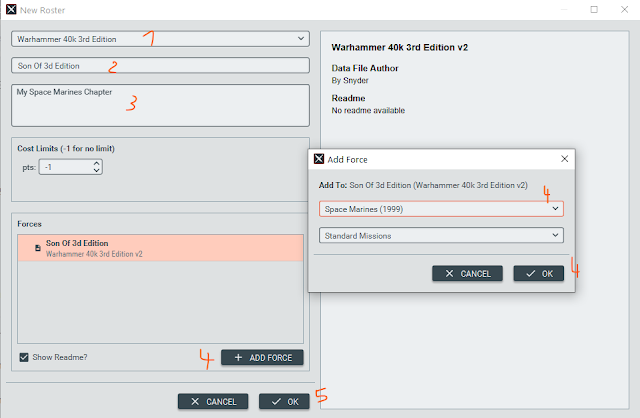Toggle the 'Show Readme?' checkbox
The width and height of the screenshot is (640, 418).
(x=24, y=358)
